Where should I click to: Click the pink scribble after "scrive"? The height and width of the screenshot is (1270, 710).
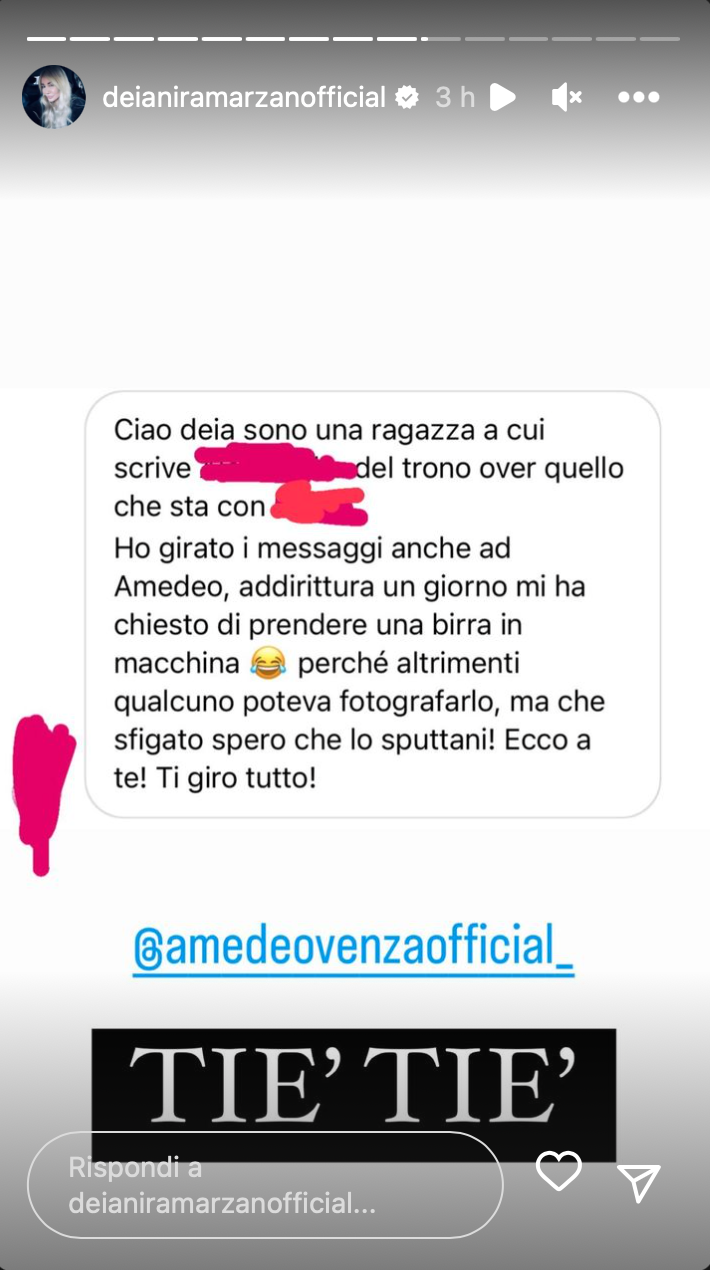coord(277,466)
